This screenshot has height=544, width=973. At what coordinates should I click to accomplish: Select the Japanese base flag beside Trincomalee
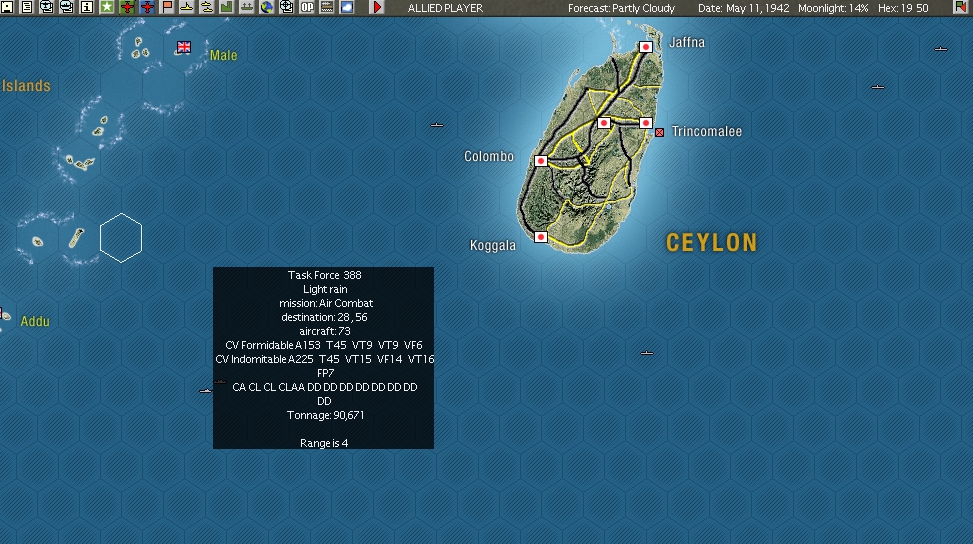(x=645, y=123)
